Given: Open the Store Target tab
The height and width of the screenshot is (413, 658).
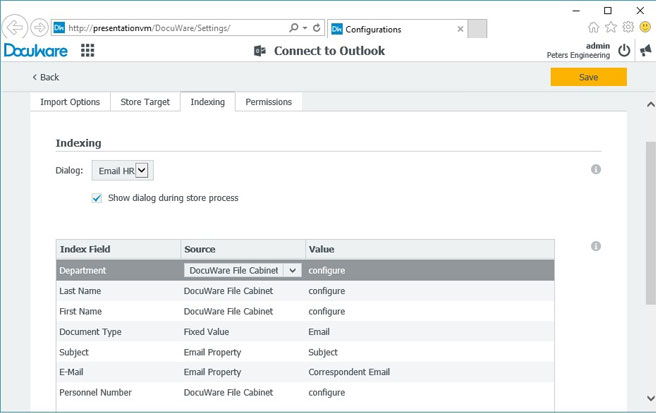Looking at the screenshot, I should pos(145,102).
